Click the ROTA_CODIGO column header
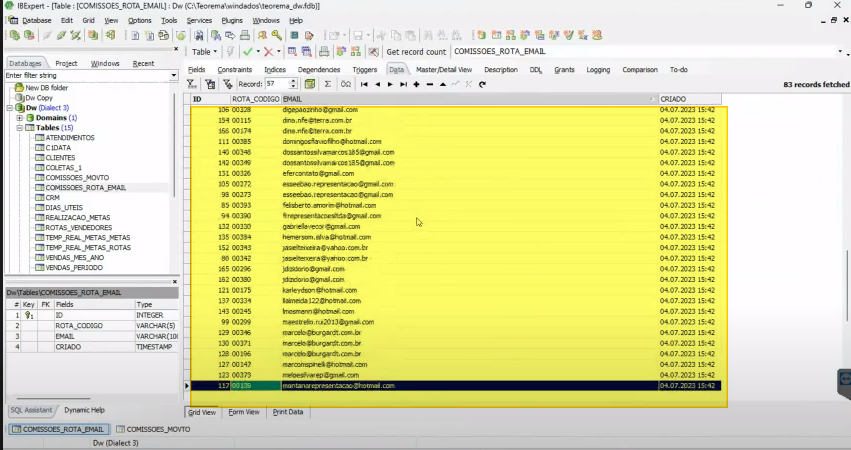This screenshot has width=851, height=450. 255,99
